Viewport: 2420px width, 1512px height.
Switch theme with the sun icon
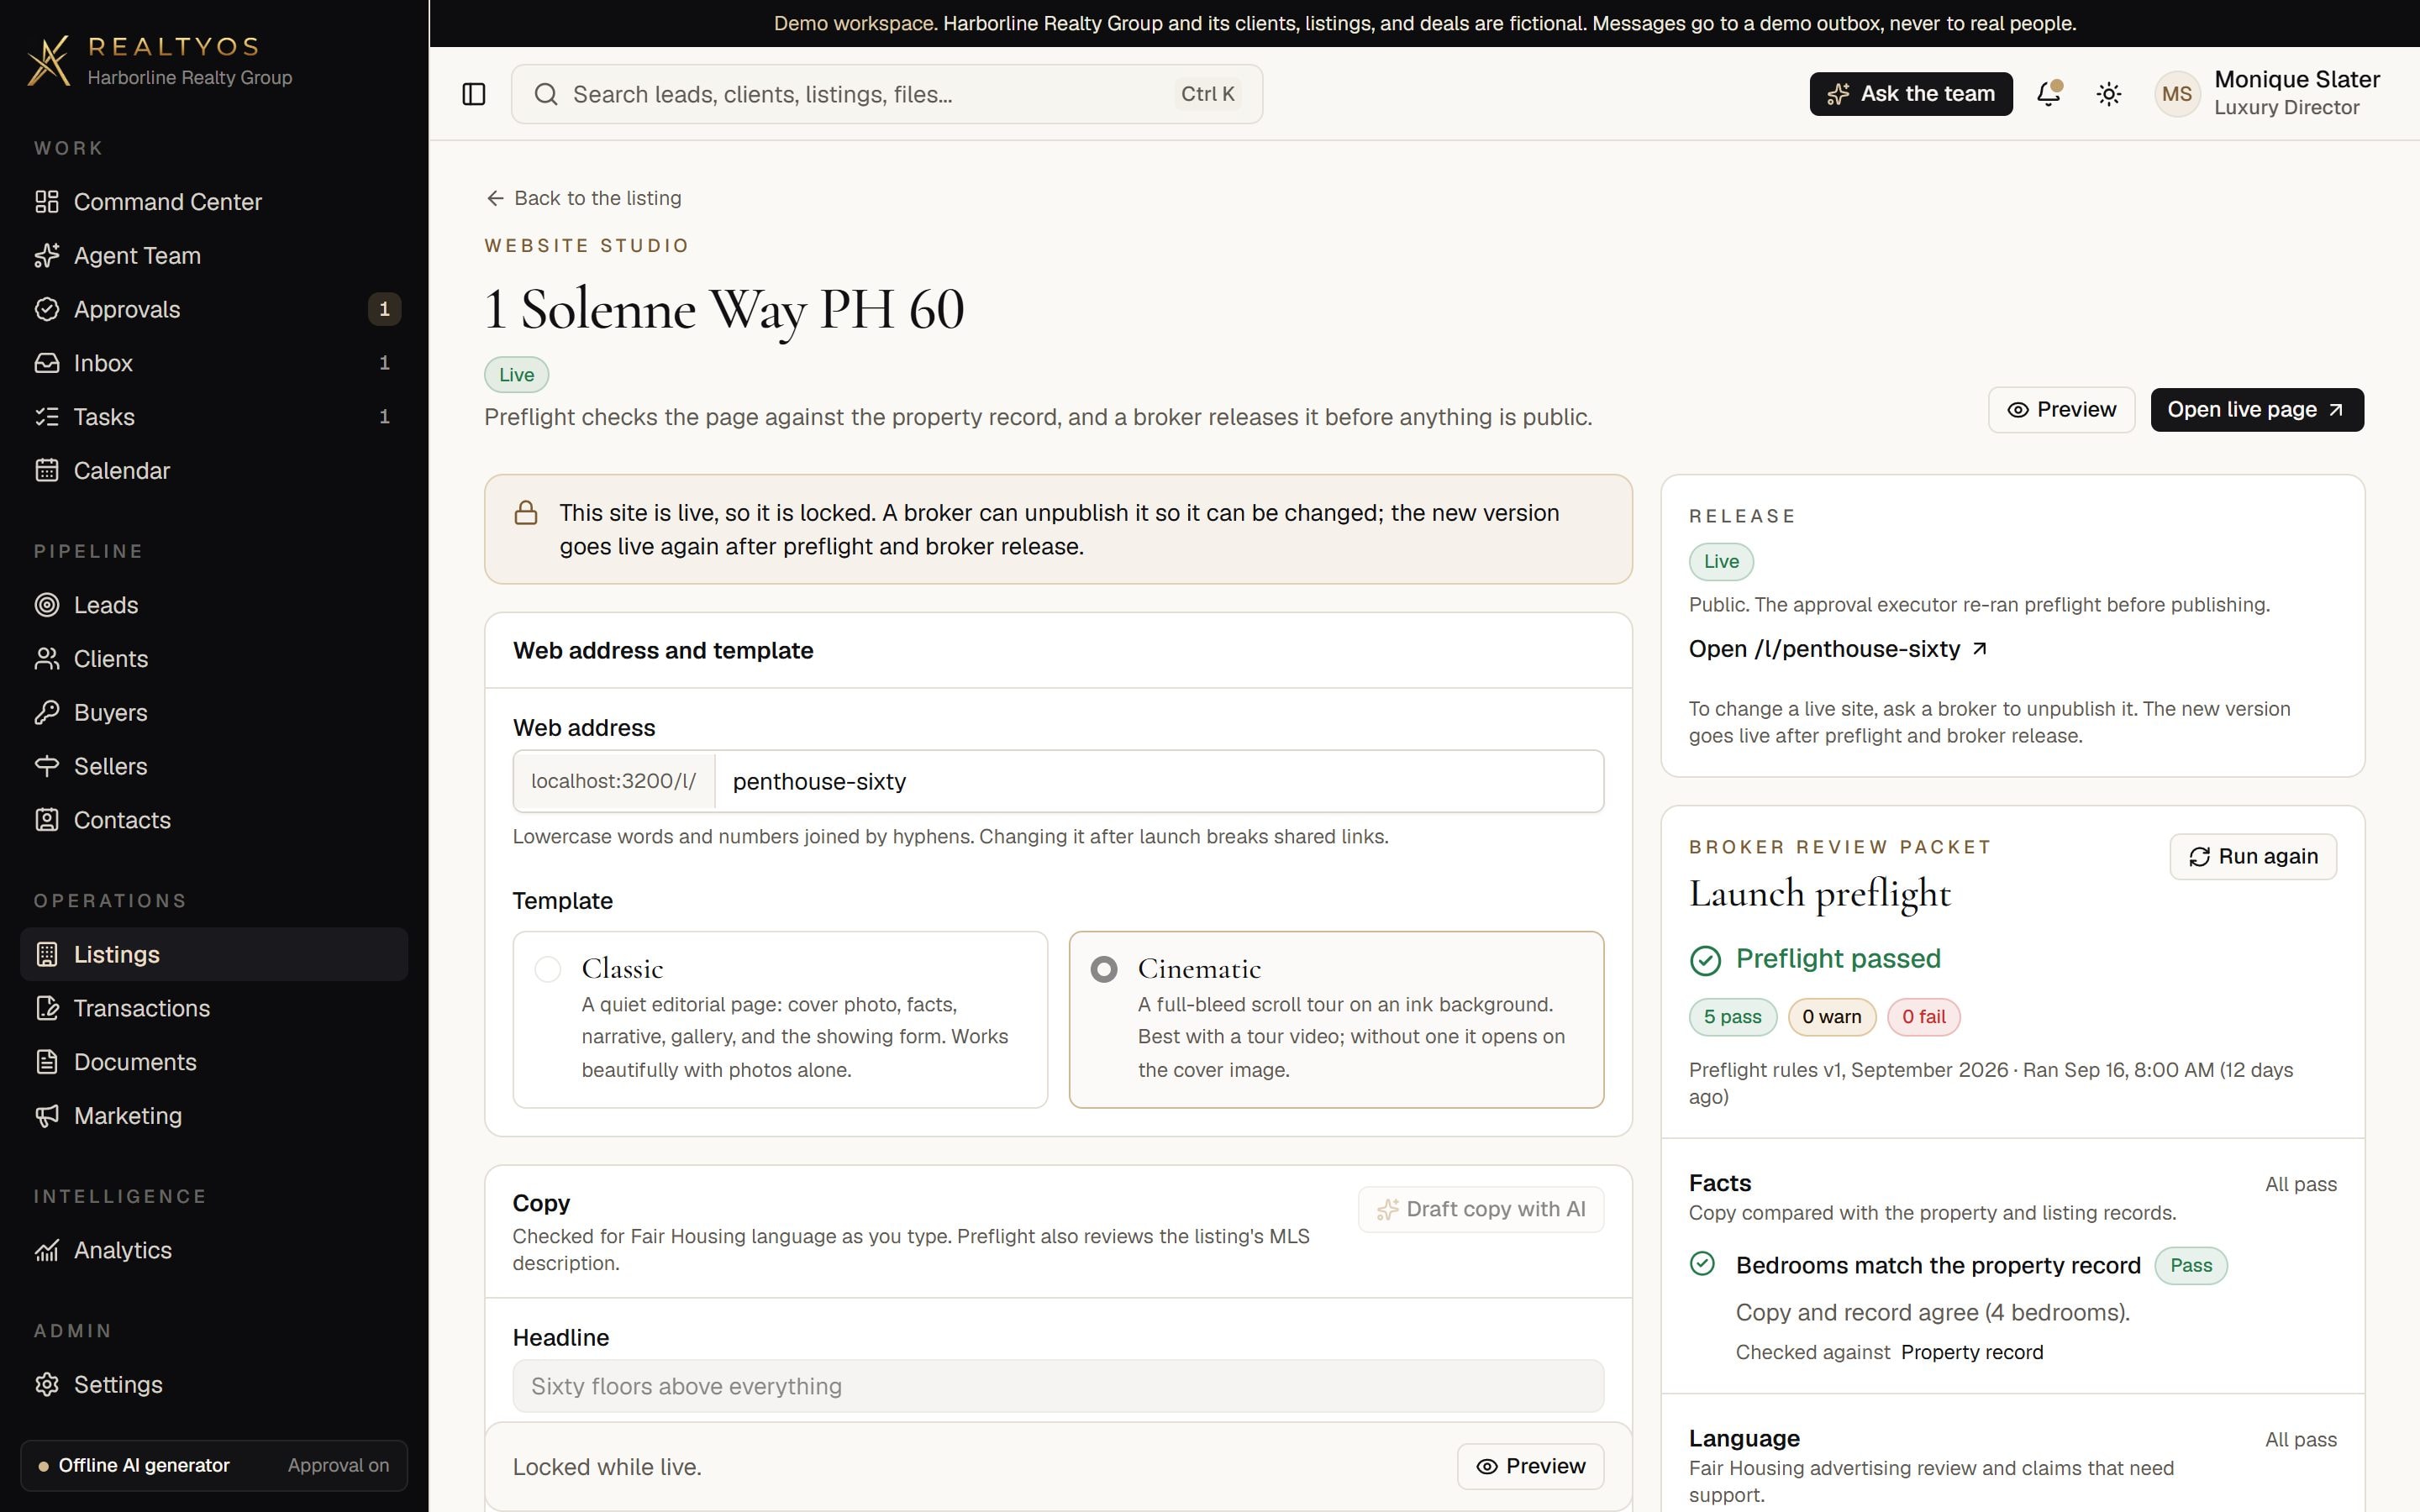(2109, 94)
